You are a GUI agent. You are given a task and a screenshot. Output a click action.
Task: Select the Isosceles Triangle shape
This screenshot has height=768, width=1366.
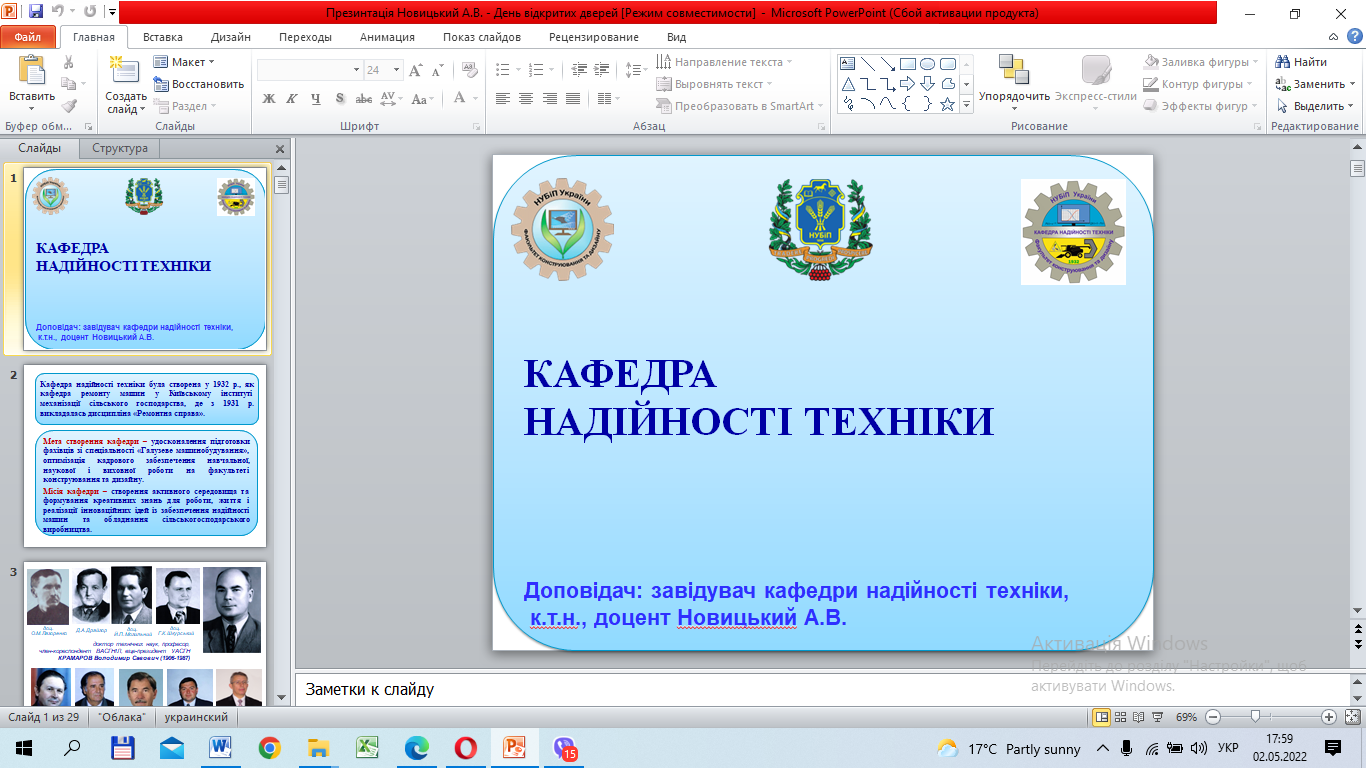pos(848,84)
